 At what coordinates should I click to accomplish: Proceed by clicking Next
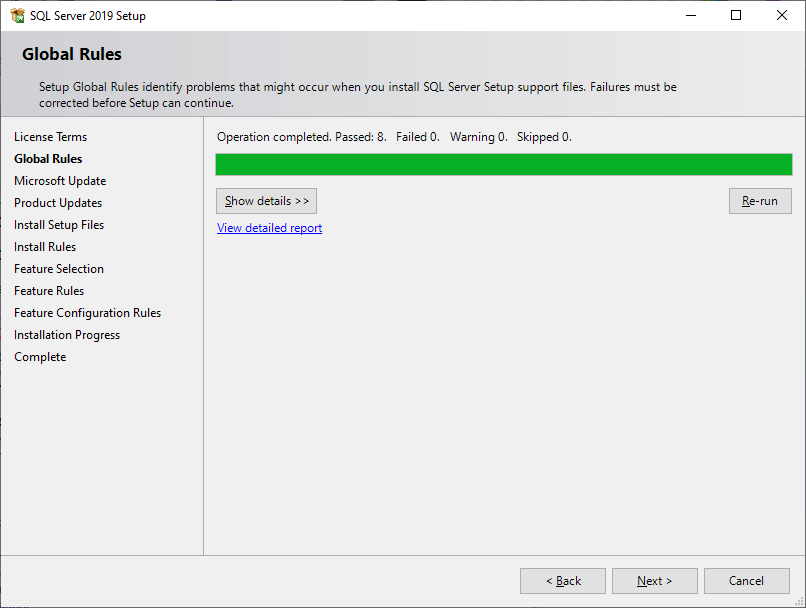pos(654,580)
